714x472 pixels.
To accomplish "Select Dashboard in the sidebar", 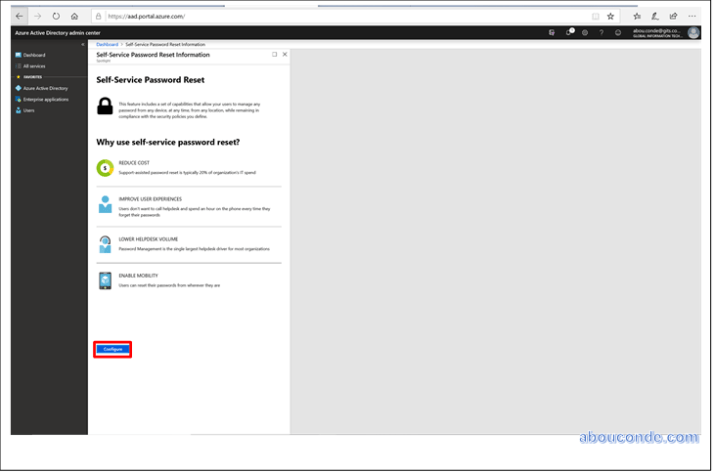I will coord(34,55).
